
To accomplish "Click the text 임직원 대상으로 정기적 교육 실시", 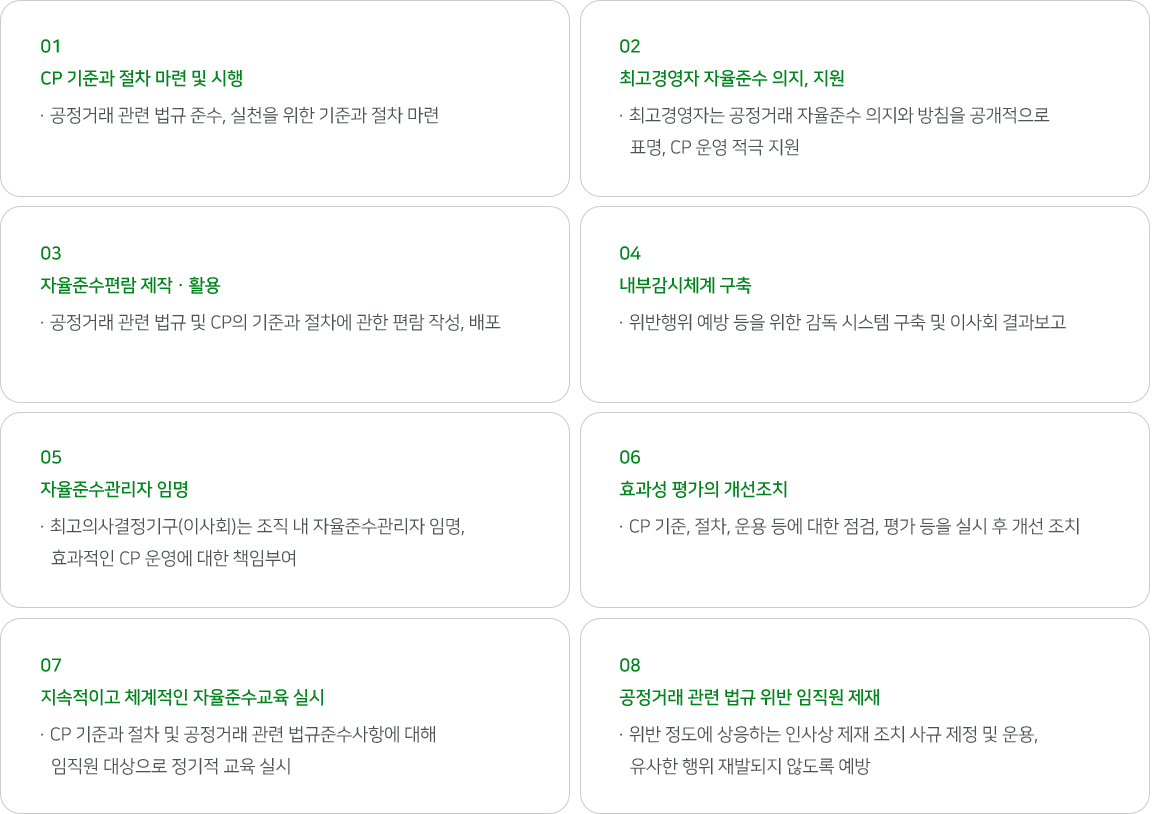I will click(x=171, y=766).
